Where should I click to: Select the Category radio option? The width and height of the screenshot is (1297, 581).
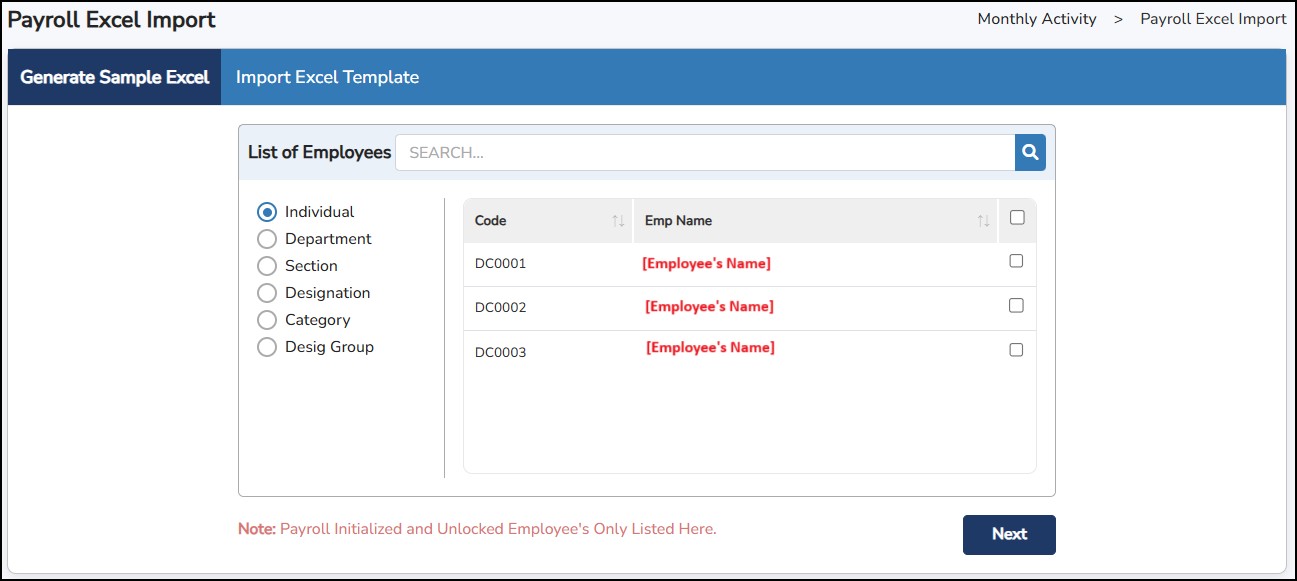click(x=267, y=320)
